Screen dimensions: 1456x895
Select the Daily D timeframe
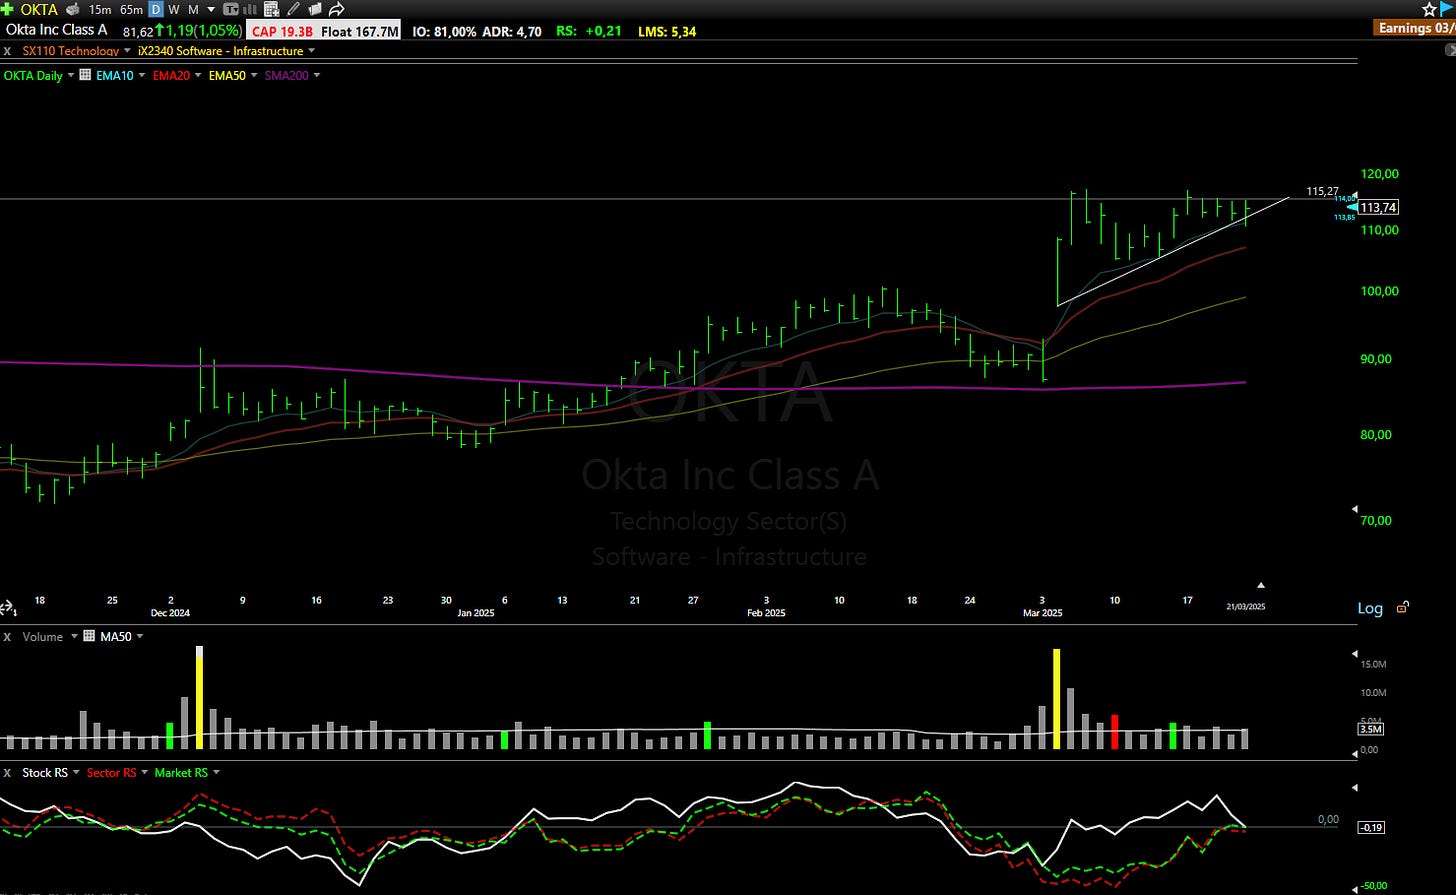pyautogui.click(x=156, y=9)
